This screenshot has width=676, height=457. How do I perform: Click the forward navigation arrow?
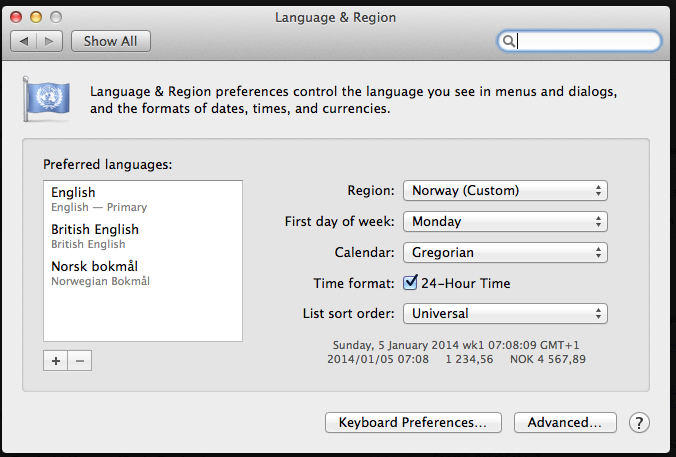[x=50, y=41]
